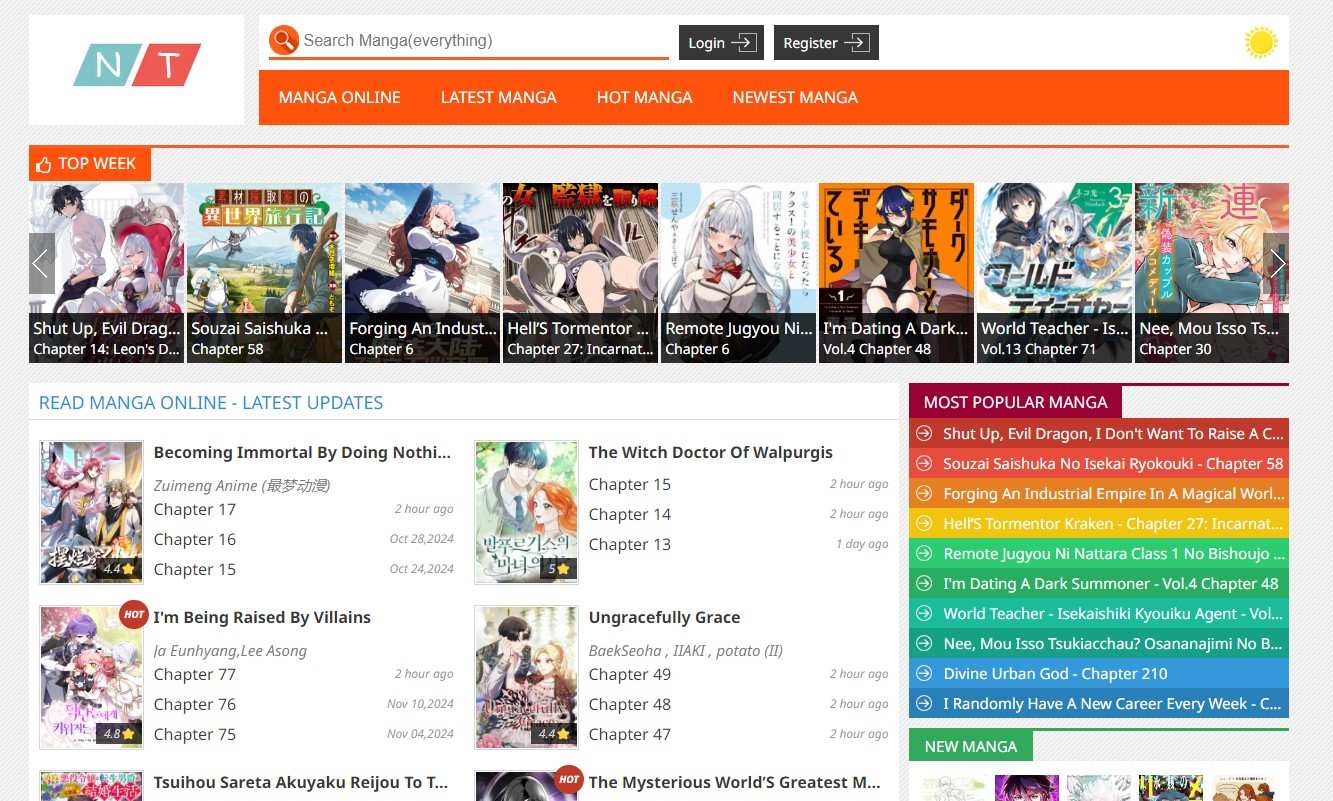Open popular entry Nee, Mou Isso Tsukiacchau
1333x801 pixels.
[x=1113, y=644]
